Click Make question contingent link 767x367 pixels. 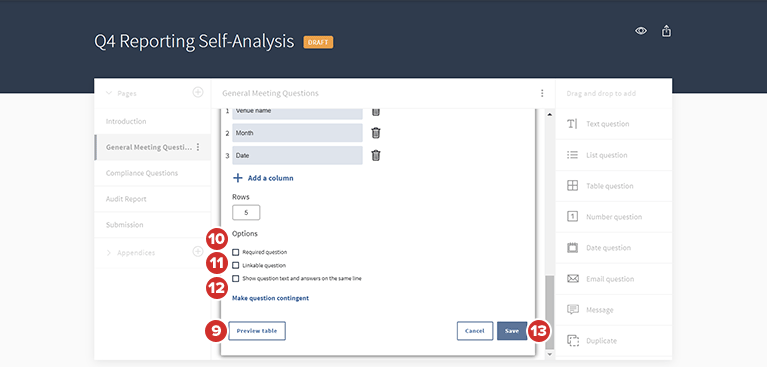pos(271,298)
